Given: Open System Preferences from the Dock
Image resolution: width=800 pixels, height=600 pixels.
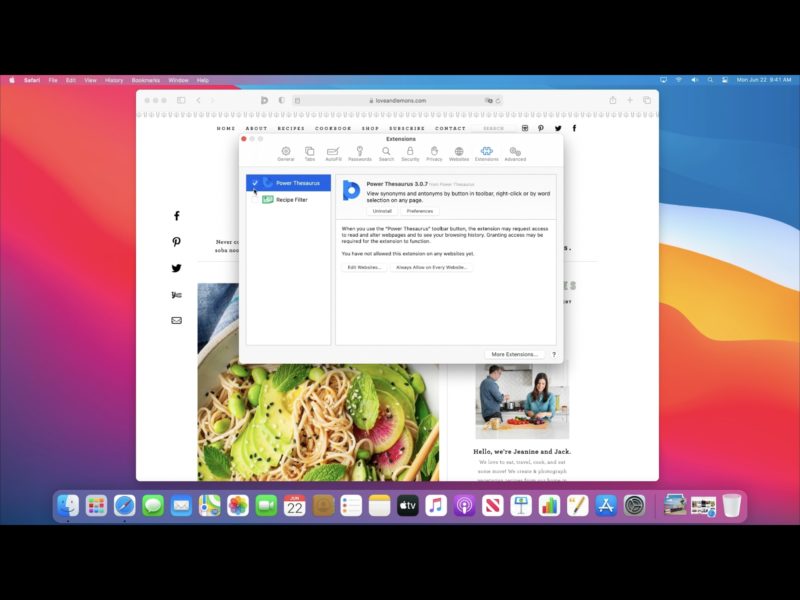Looking at the screenshot, I should coord(634,506).
